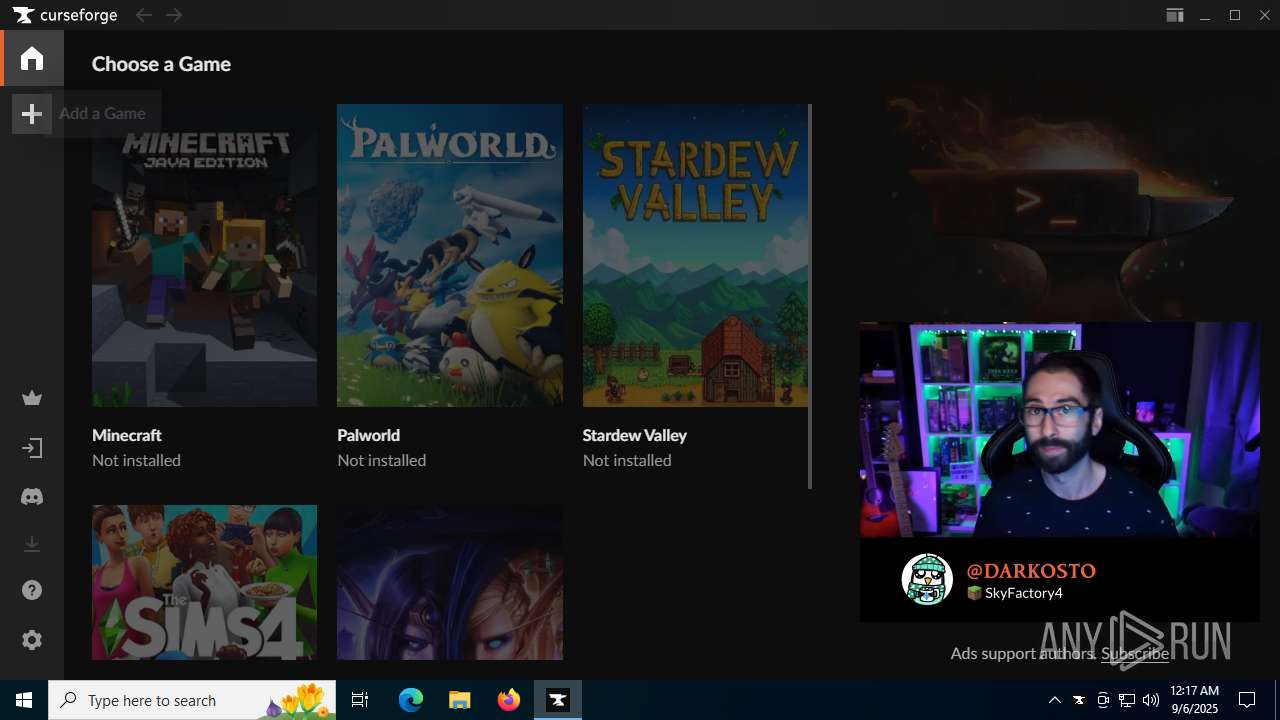The image size is (1280, 720).
Task: Click Not installed under Stardew Valley
Action: [627, 460]
